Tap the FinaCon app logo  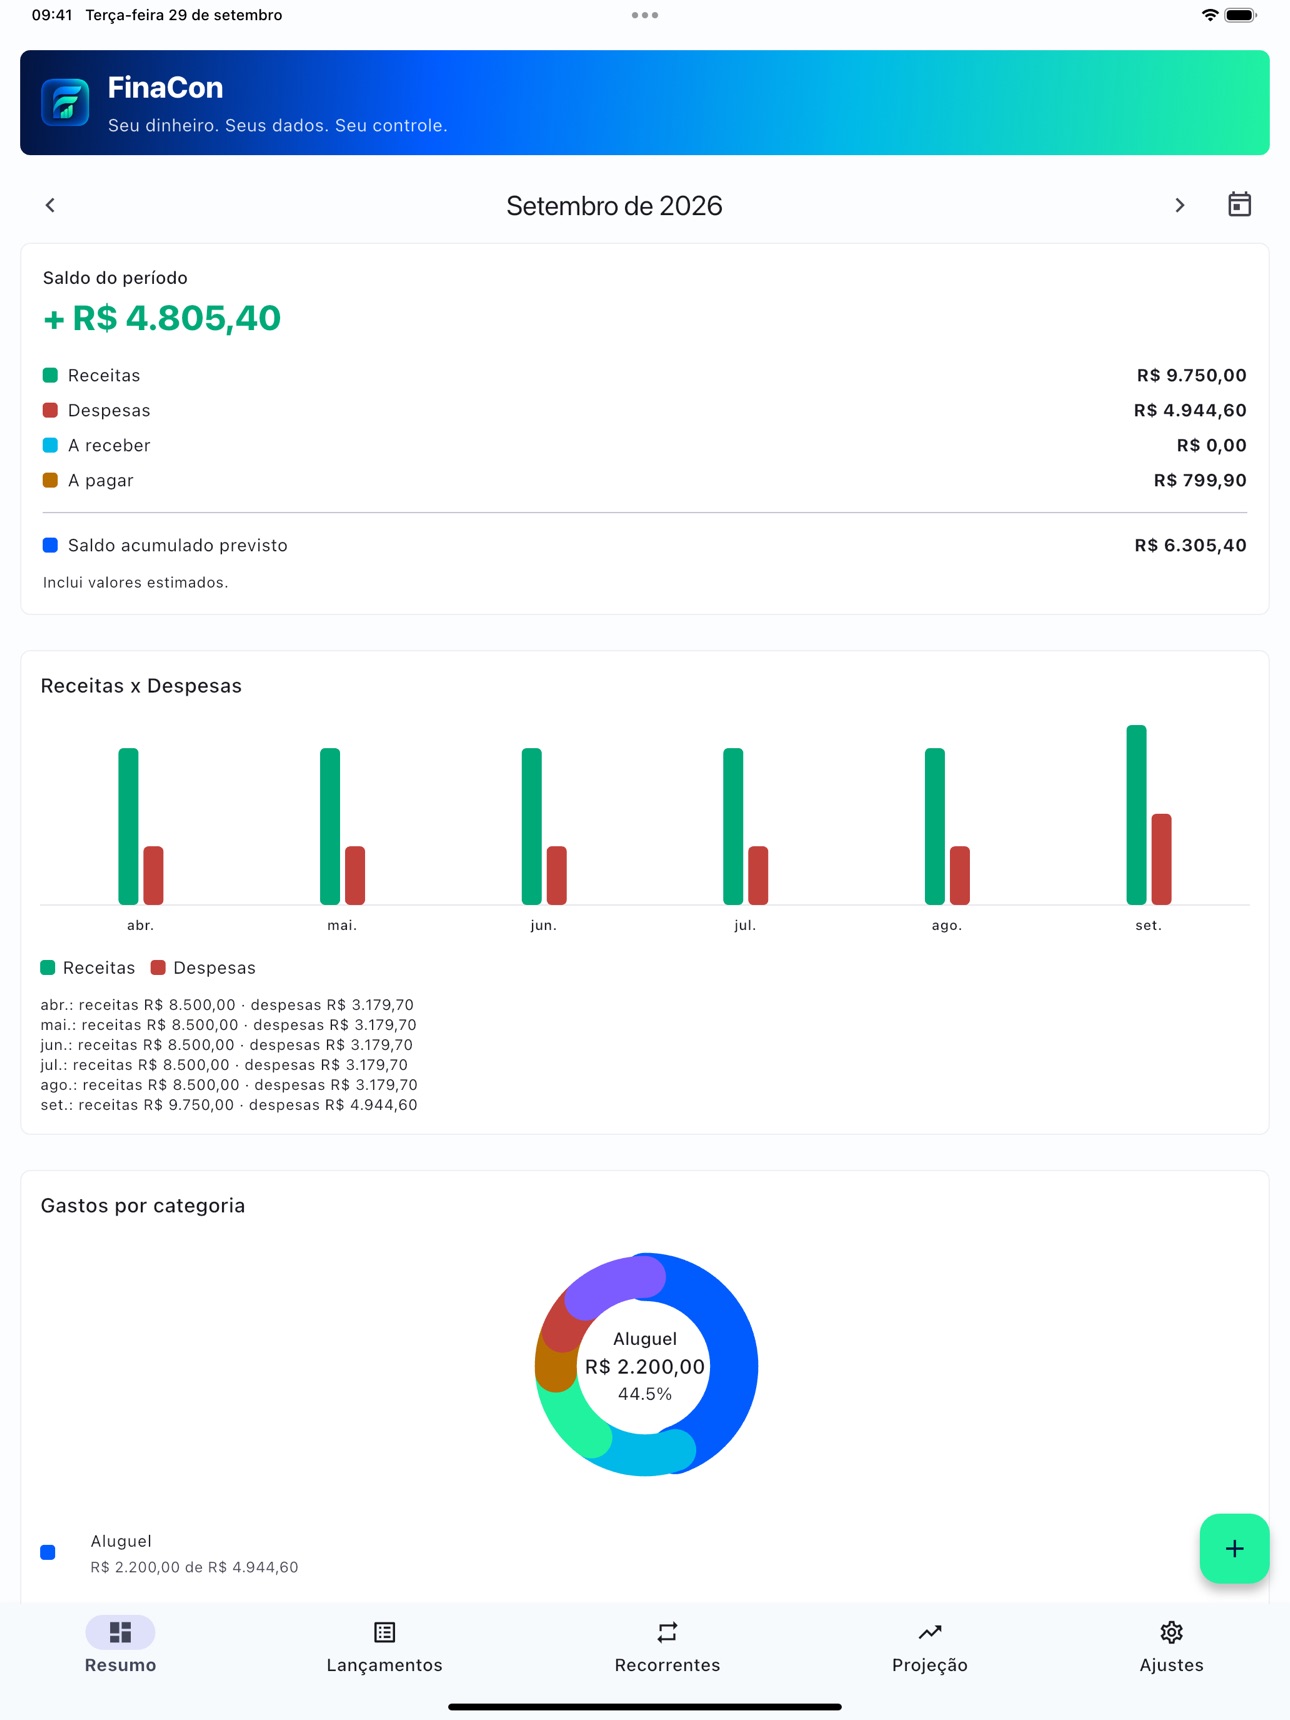click(x=65, y=103)
